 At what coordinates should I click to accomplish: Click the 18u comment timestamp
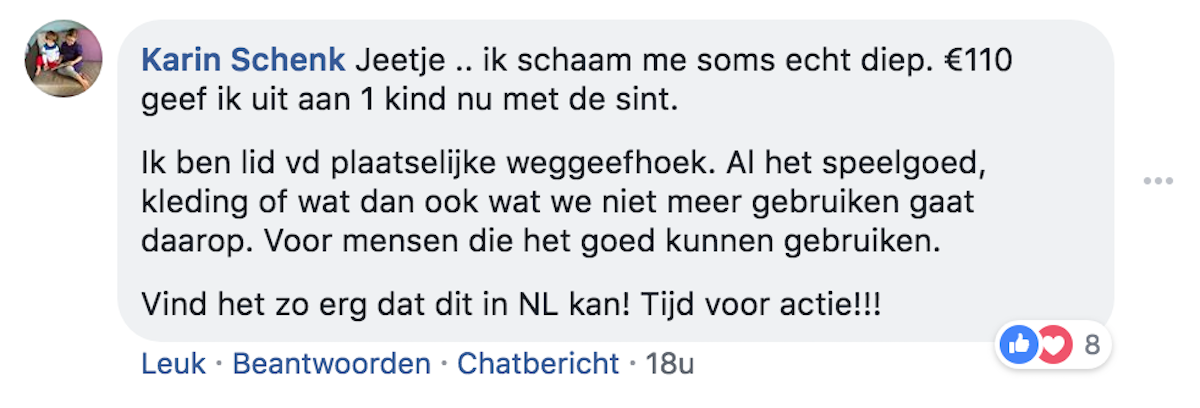(x=670, y=363)
